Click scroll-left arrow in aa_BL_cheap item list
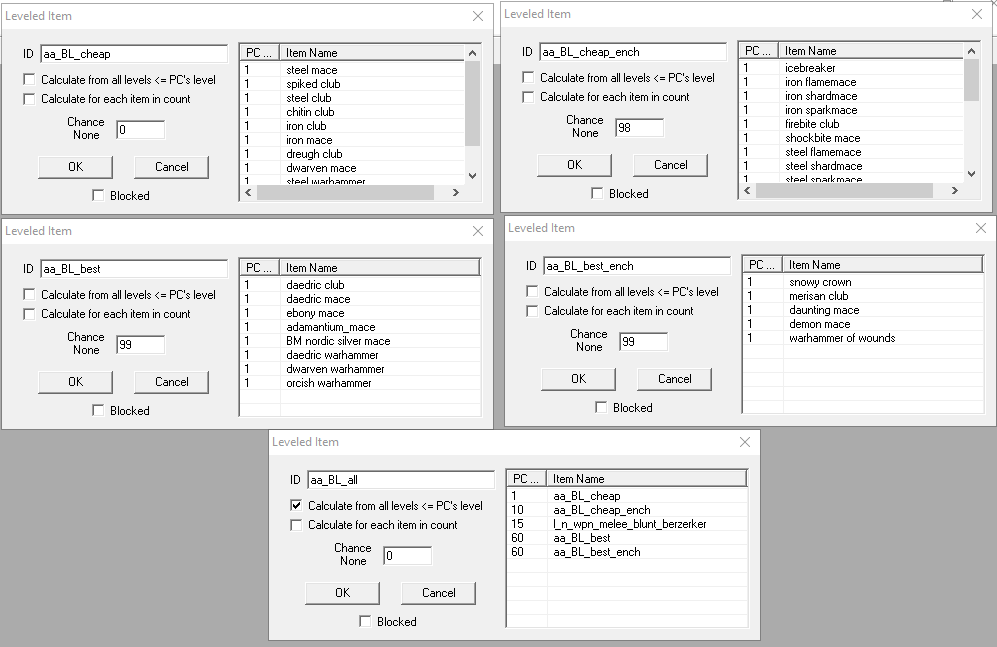 pos(248,193)
